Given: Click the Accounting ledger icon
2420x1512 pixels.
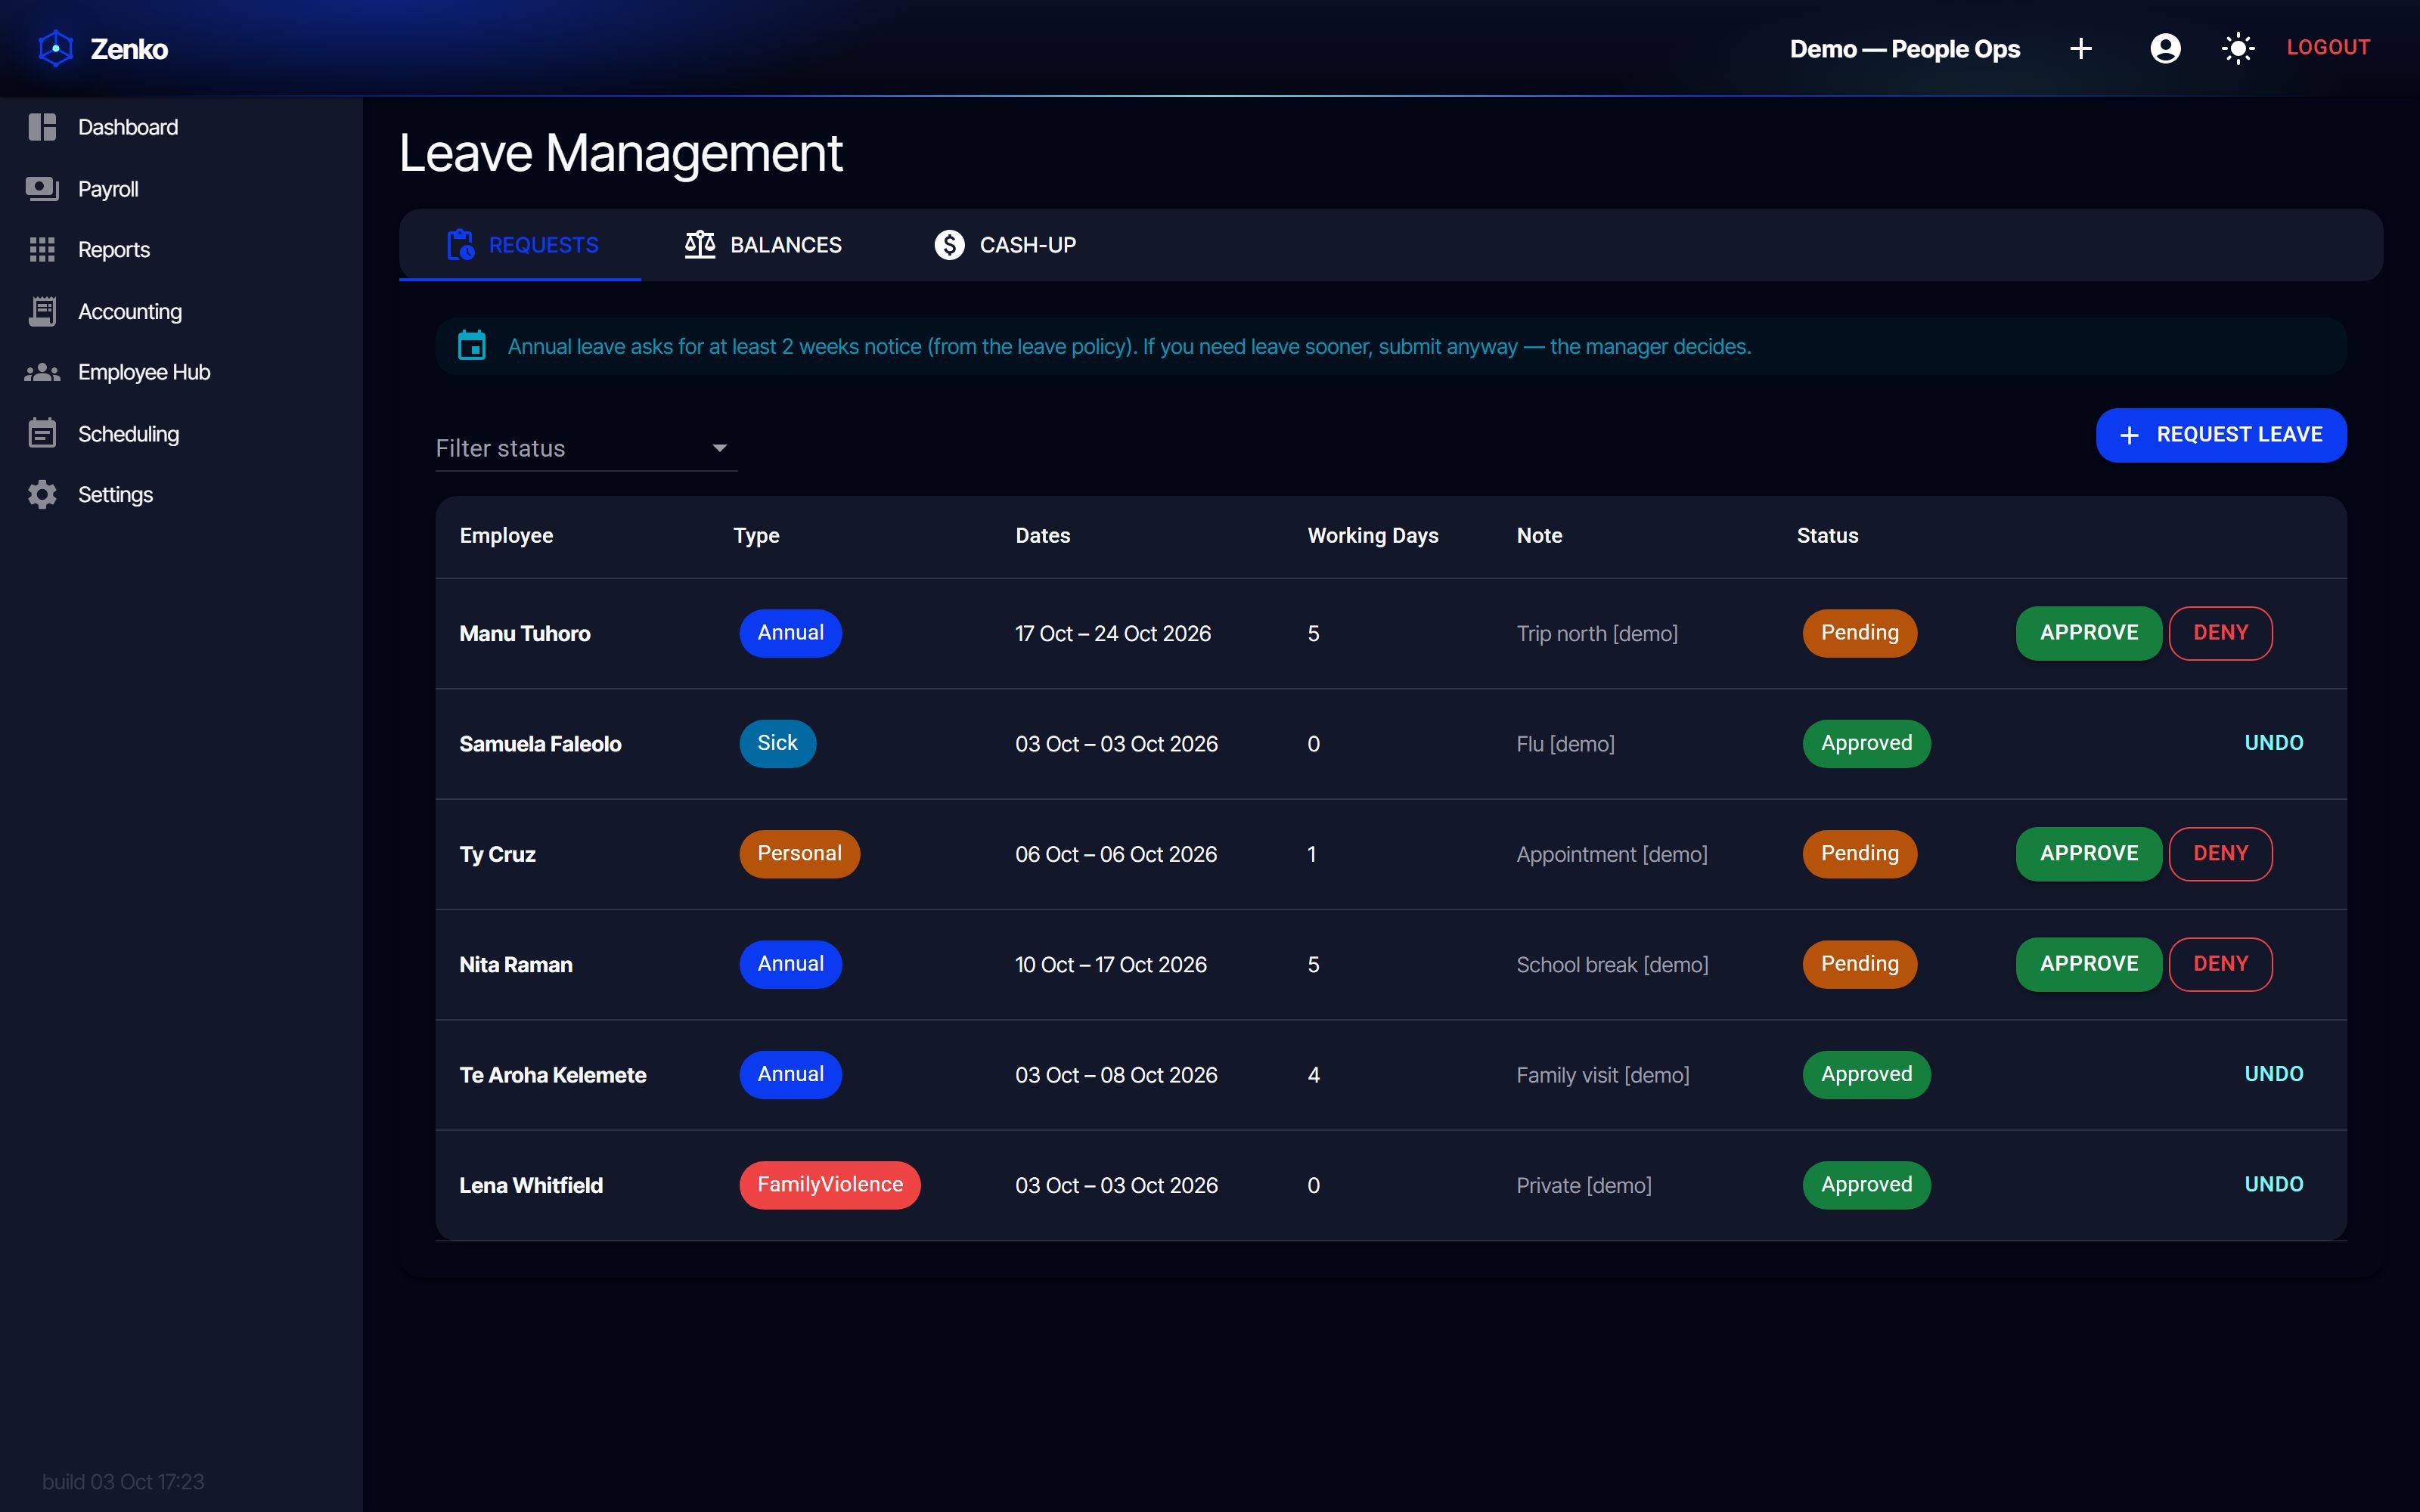Looking at the screenshot, I should pos(42,311).
